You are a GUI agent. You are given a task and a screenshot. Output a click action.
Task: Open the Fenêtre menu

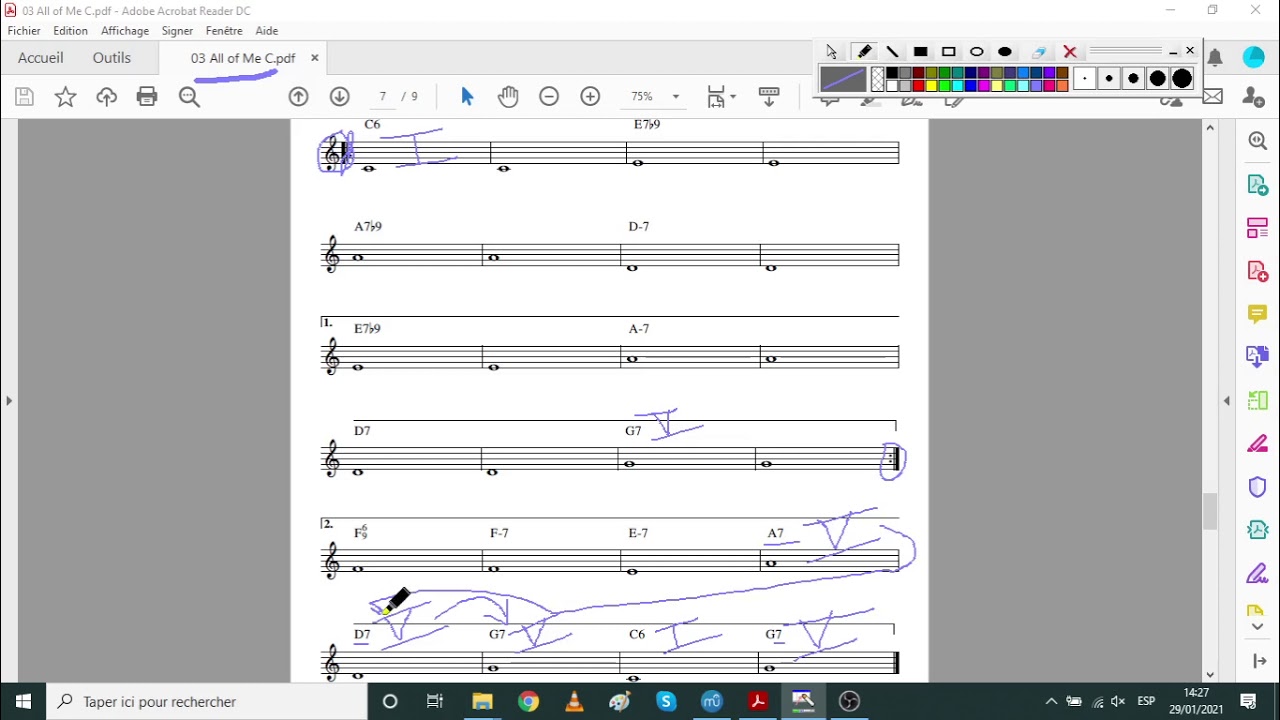[x=224, y=31]
